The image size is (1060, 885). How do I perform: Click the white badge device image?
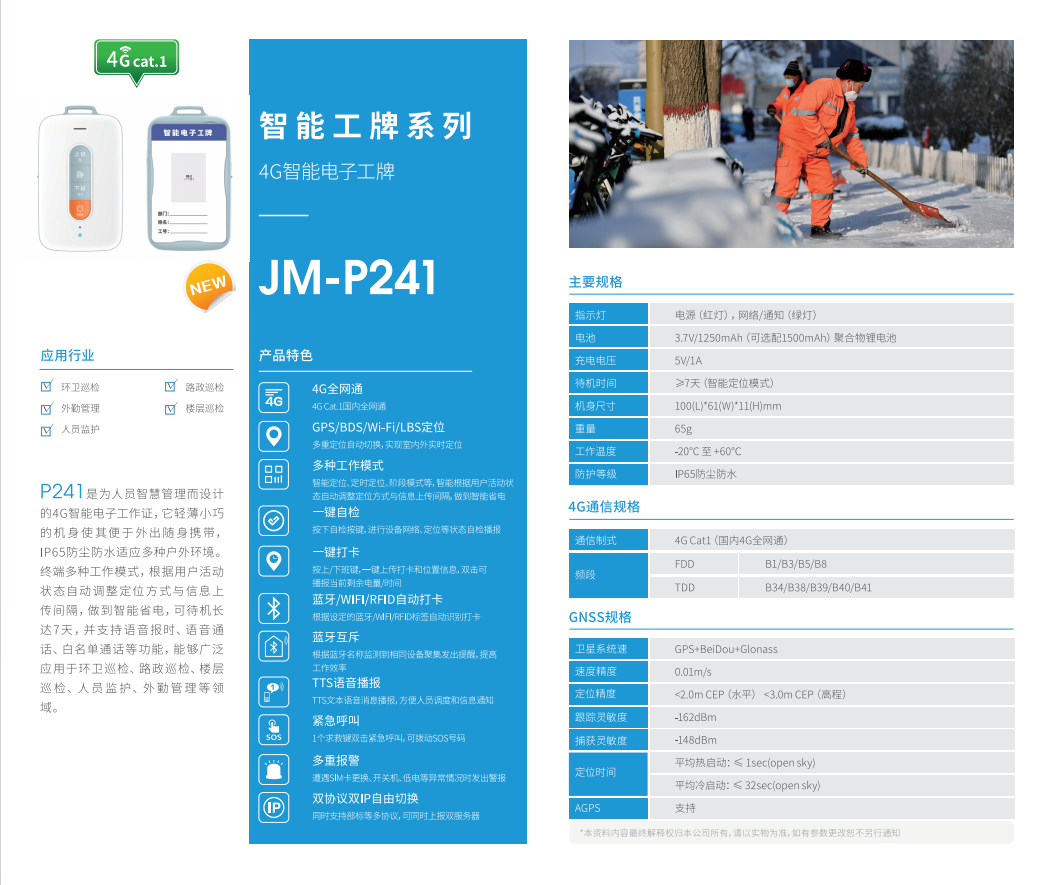tap(80, 178)
